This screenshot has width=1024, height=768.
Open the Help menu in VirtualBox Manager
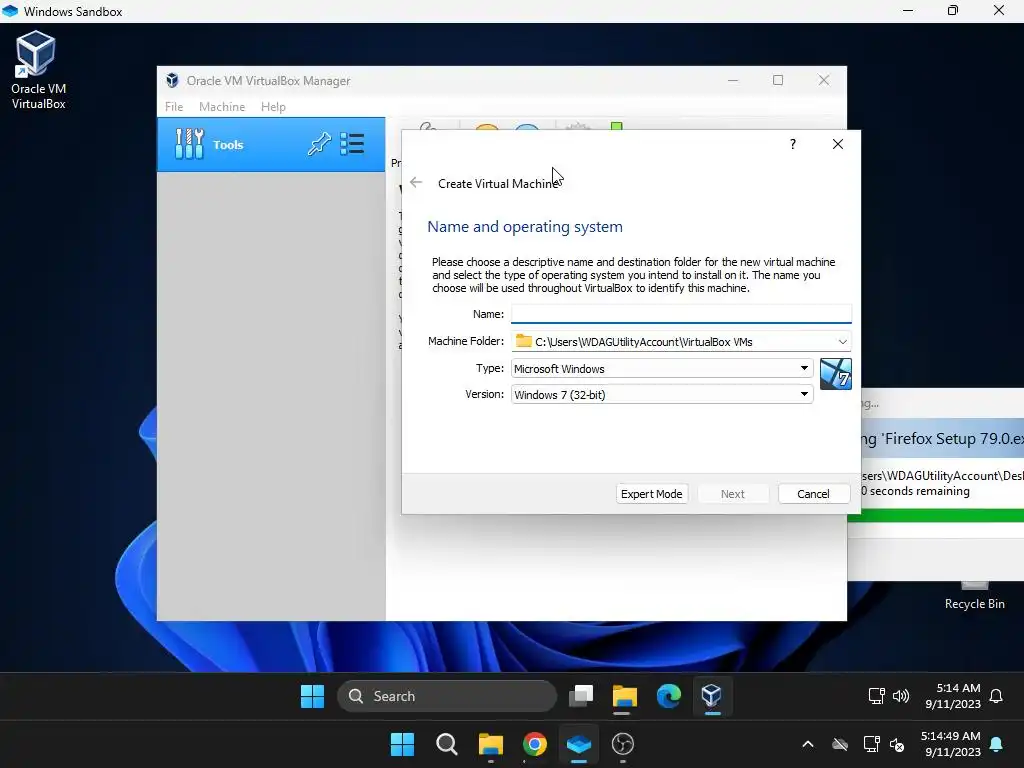tap(273, 106)
